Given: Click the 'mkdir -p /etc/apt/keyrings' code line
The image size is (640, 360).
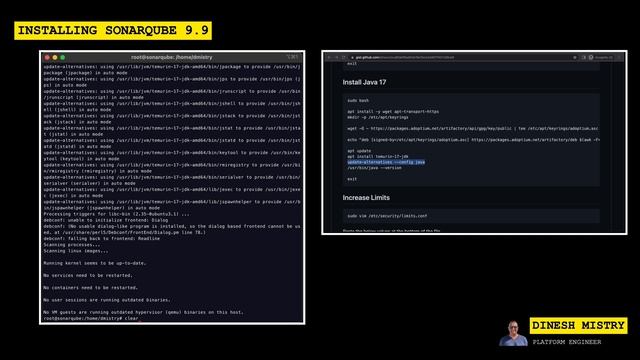Looking at the screenshot, I should pos(378,117).
